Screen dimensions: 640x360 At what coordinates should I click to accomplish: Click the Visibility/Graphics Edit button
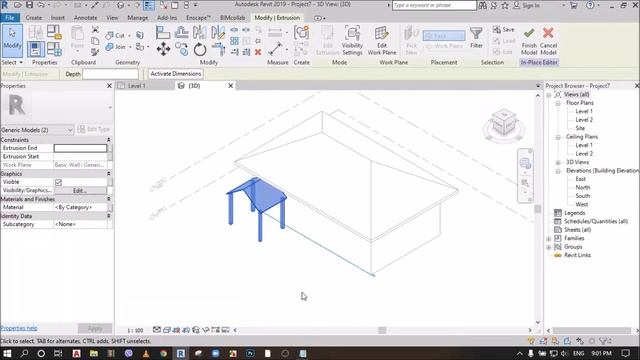[80, 191]
